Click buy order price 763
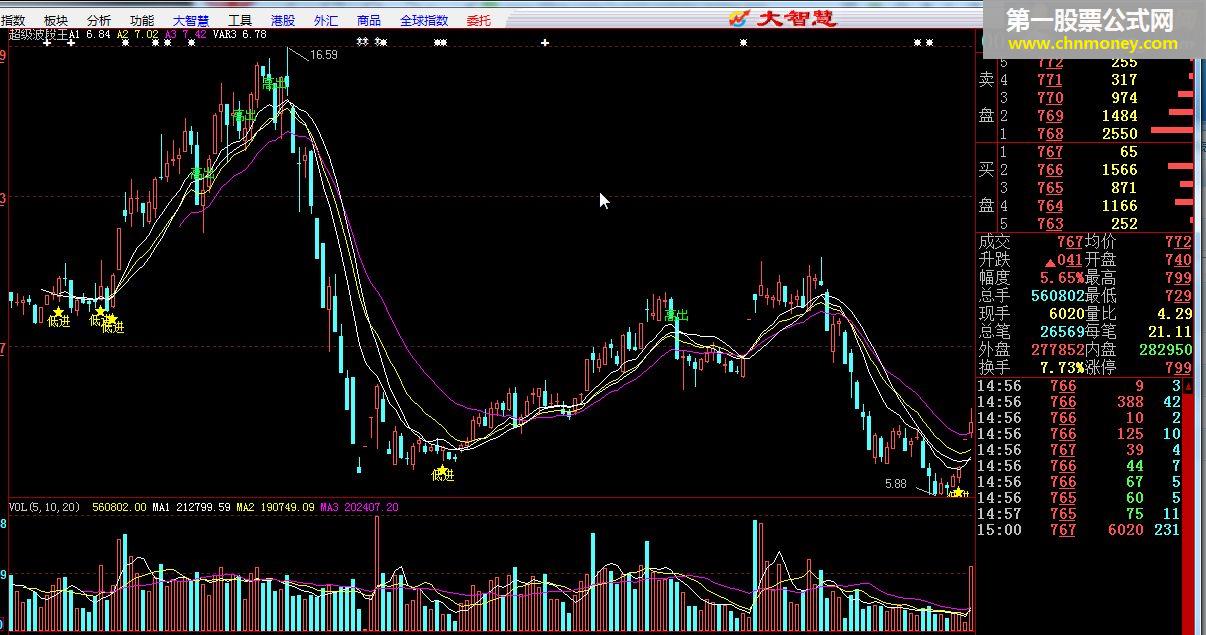This screenshot has width=1206, height=635. pos(1050,224)
